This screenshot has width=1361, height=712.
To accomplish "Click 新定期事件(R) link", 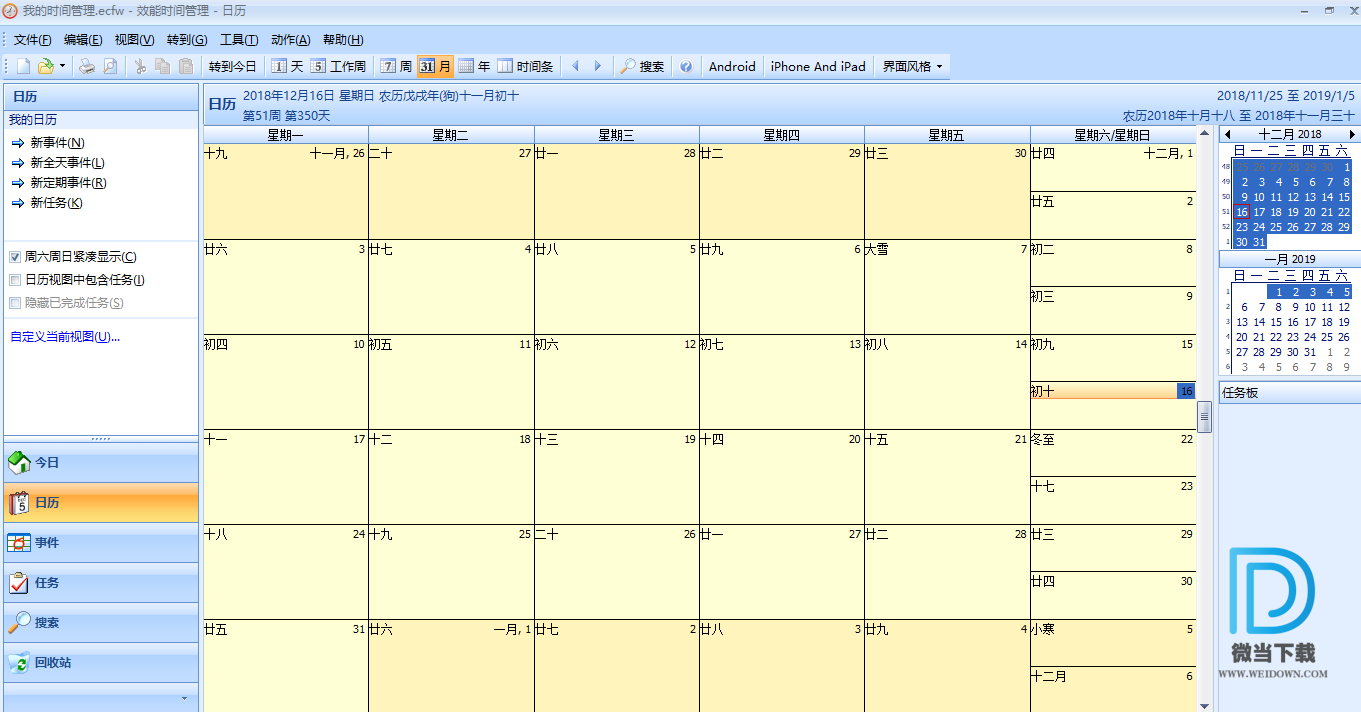I will coord(68,183).
